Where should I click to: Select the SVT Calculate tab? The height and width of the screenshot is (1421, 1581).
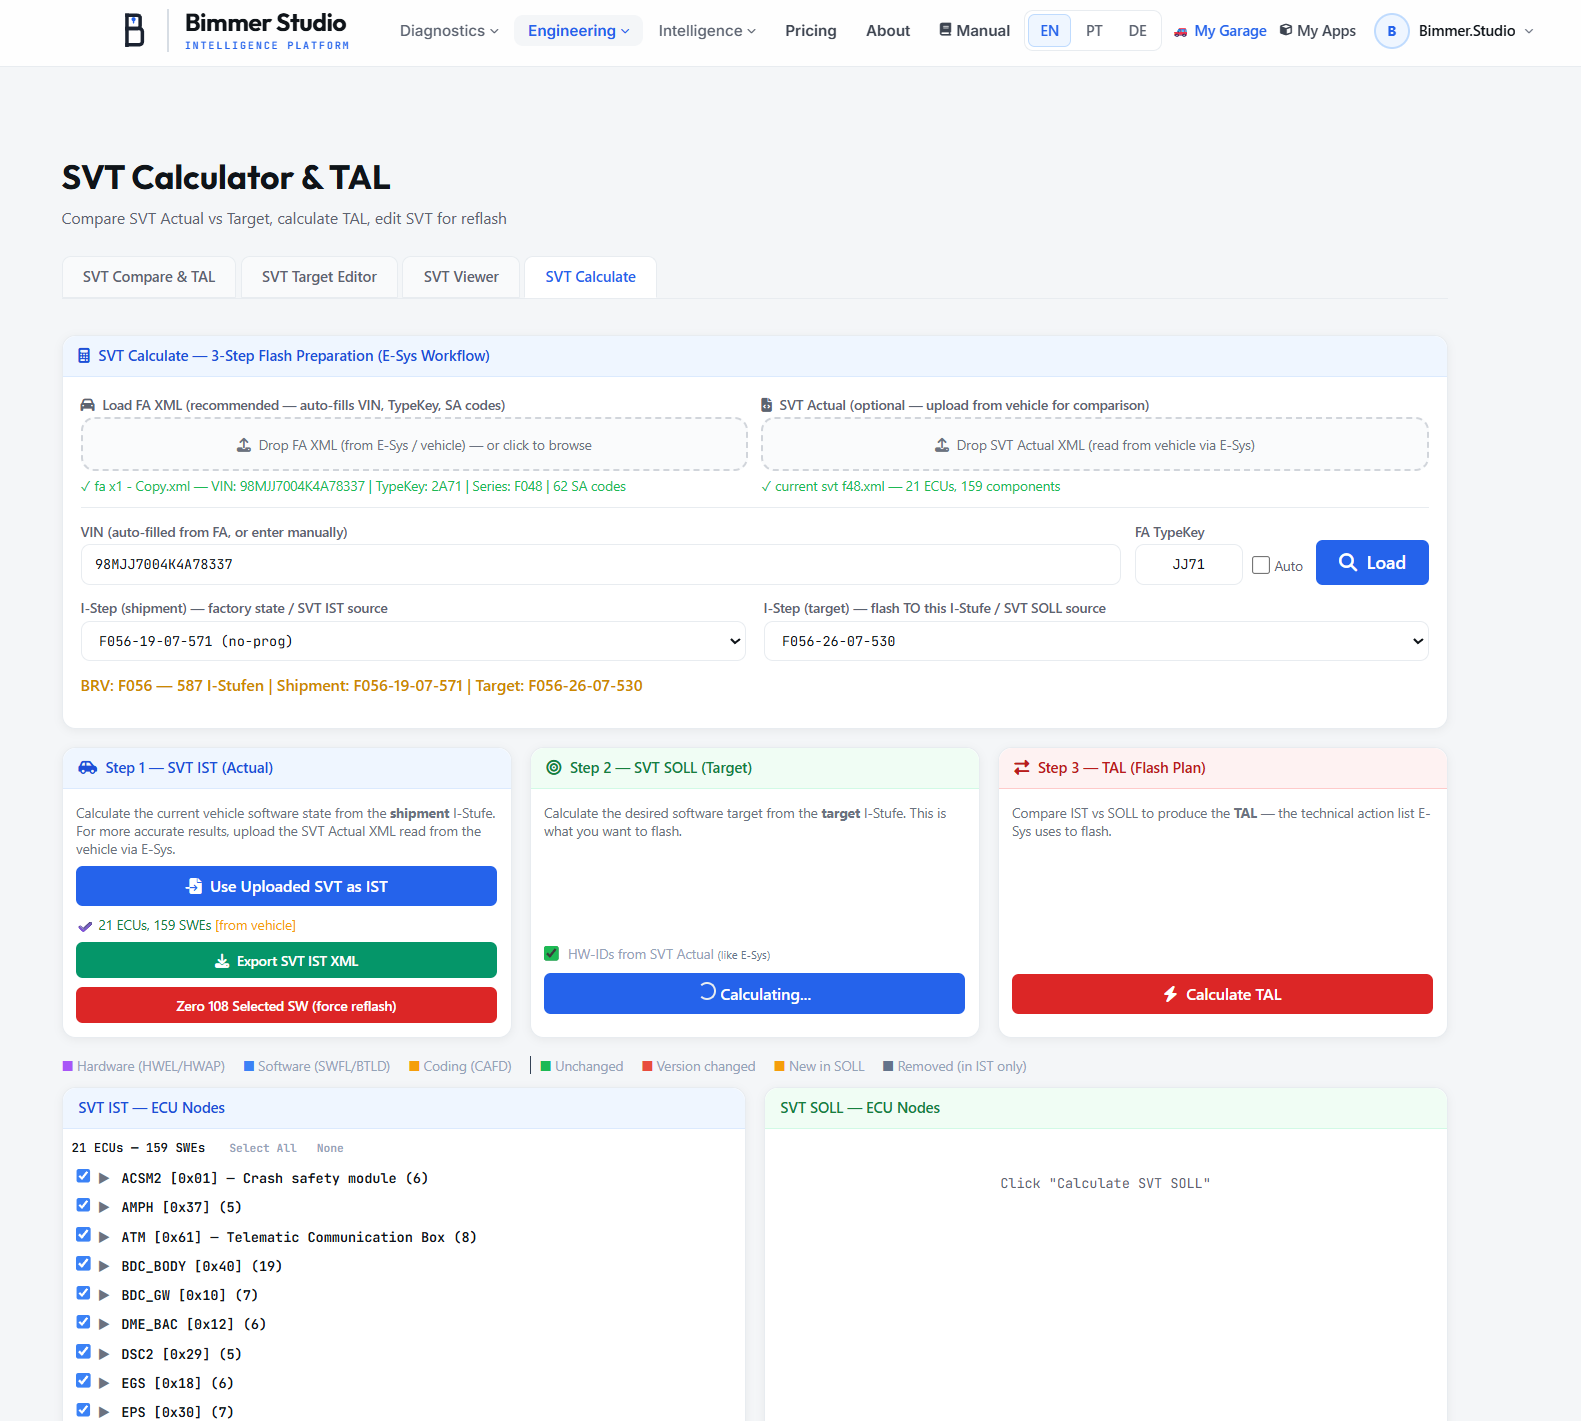coord(591,277)
